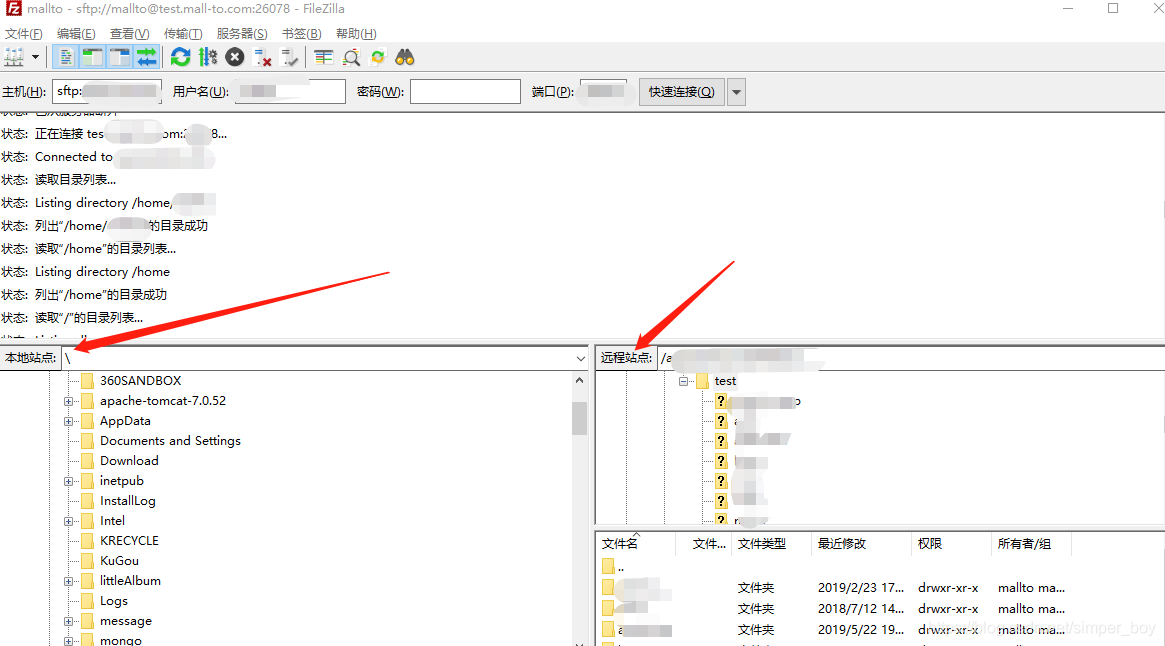Sort remote files by 权限 column
Viewport: 1165px width, 646px height.
click(x=951, y=544)
